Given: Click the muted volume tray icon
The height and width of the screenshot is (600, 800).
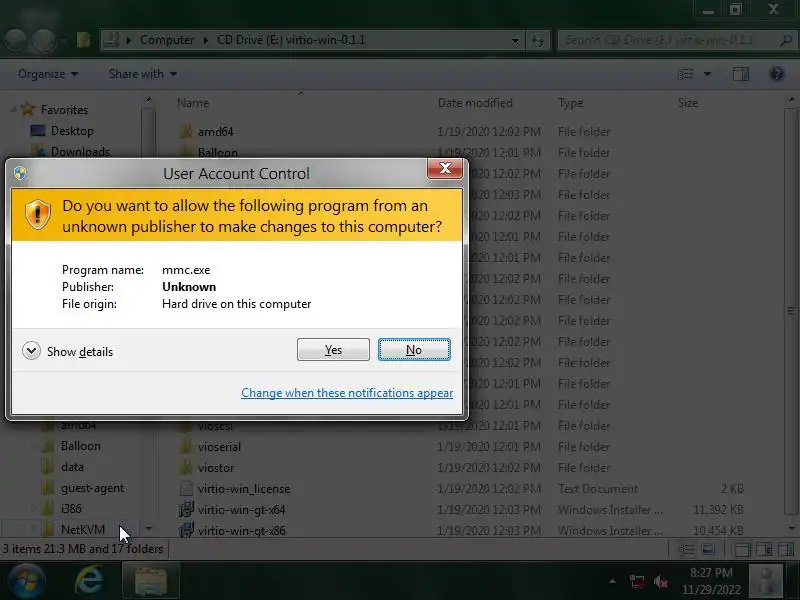Looking at the screenshot, I should click(x=661, y=581).
